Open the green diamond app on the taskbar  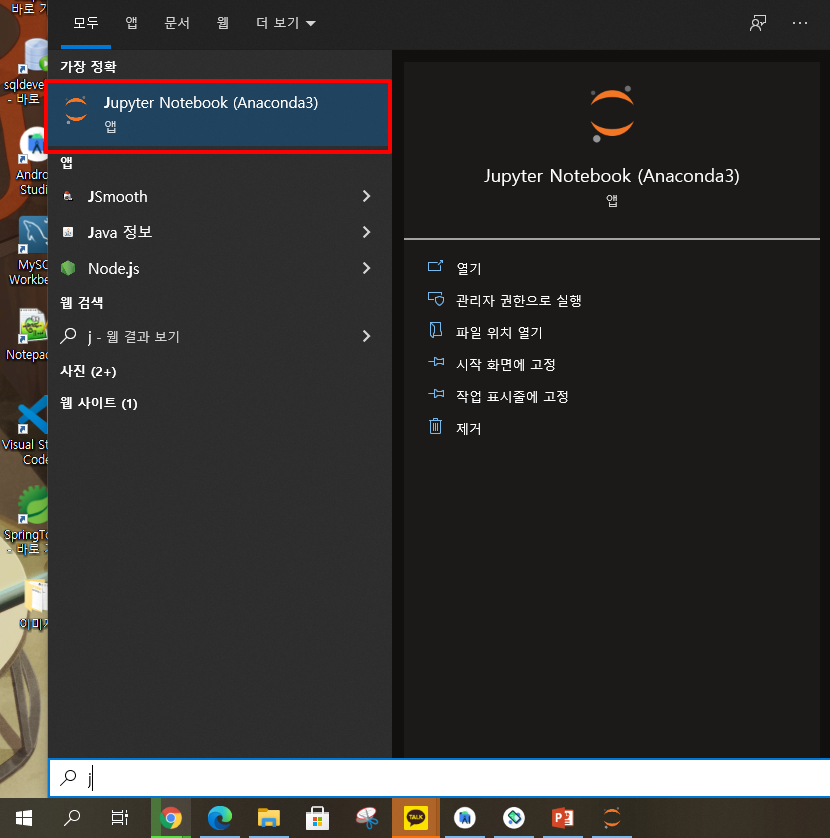click(514, 818)
